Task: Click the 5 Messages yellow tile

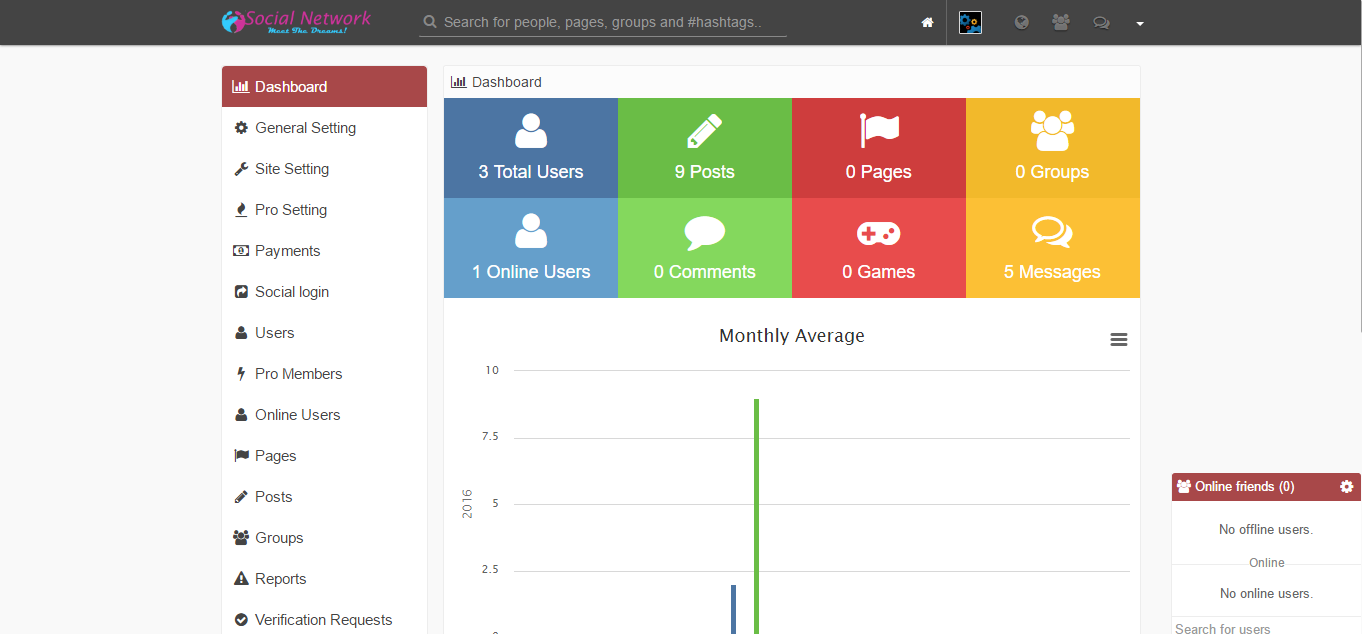Action: click(1052, 248)
